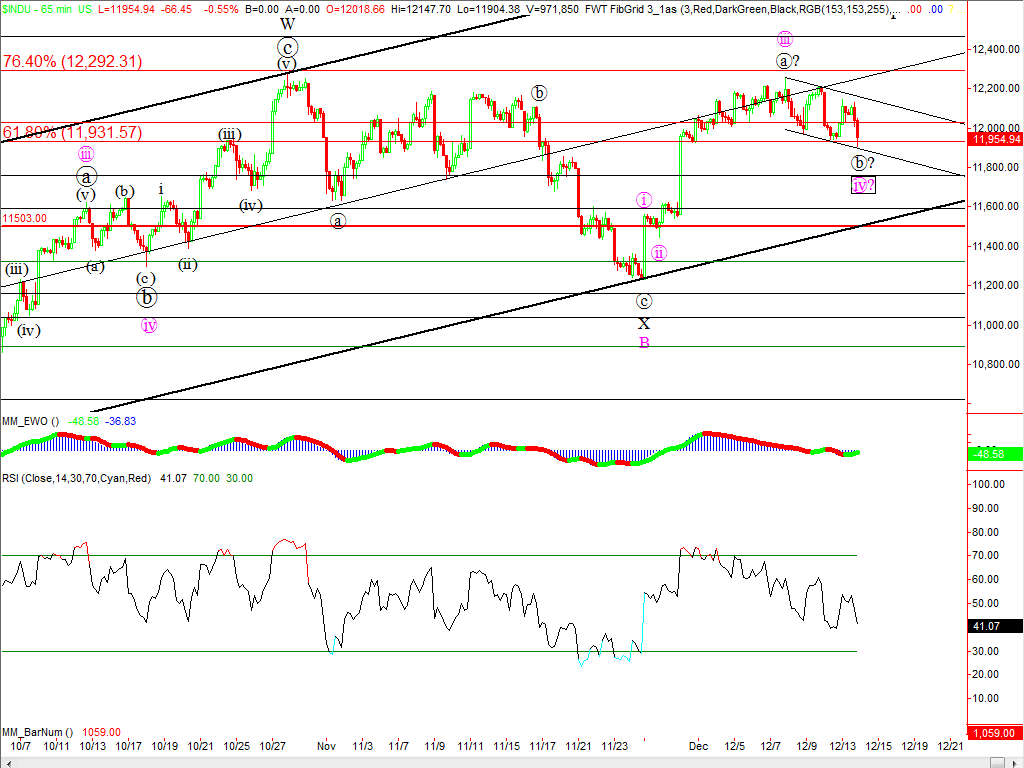Screen dimensions: 1024x768
Task: Click the magenta B wave label
Action: [644, 342]
